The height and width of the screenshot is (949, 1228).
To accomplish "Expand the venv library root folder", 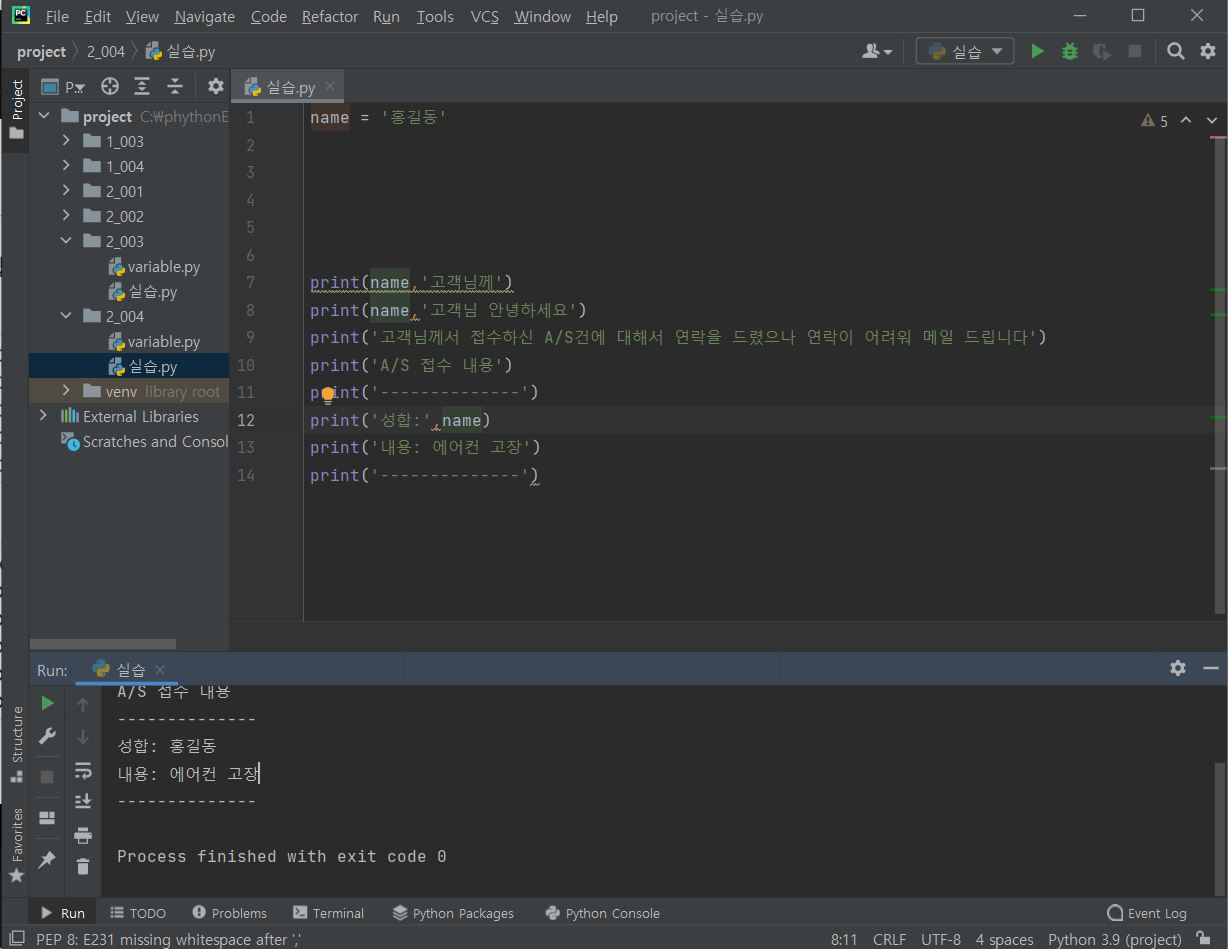I will 66,391.
